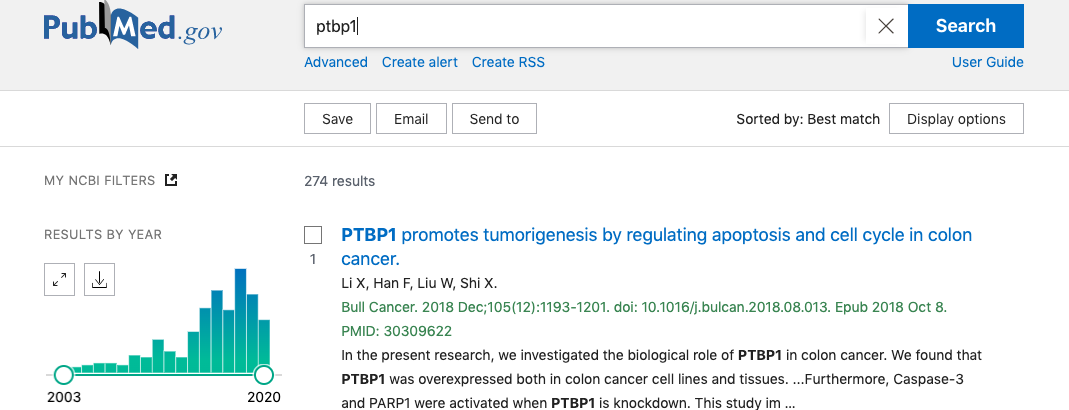Click inside the ptbp1 search field
Image resolution: width=1069 pixels, height=410 pixels.
point(585,27)
